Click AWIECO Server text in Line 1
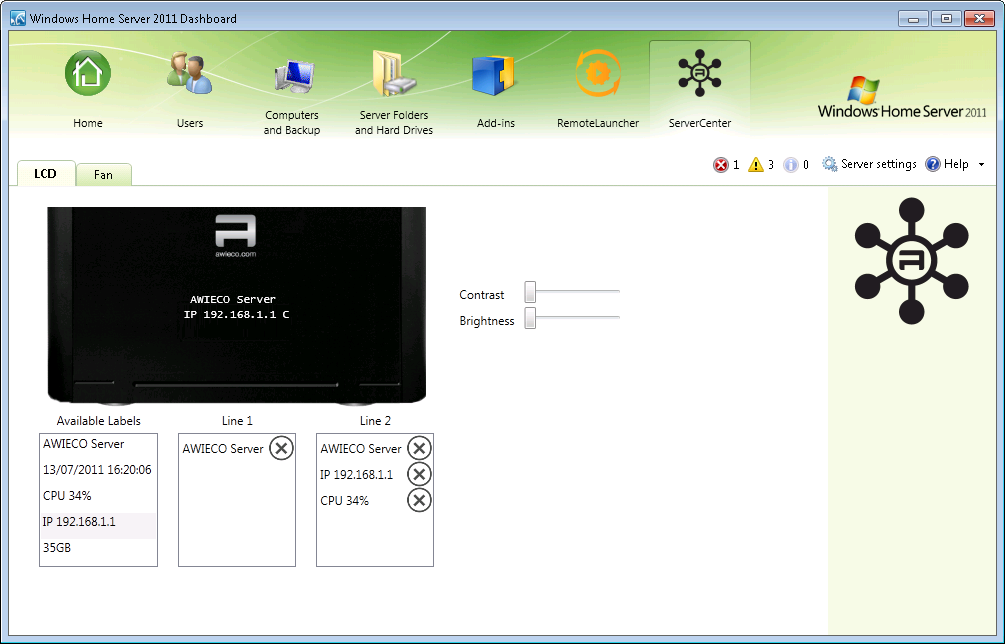Screen dimensions: 1005x644 [223, 449]
